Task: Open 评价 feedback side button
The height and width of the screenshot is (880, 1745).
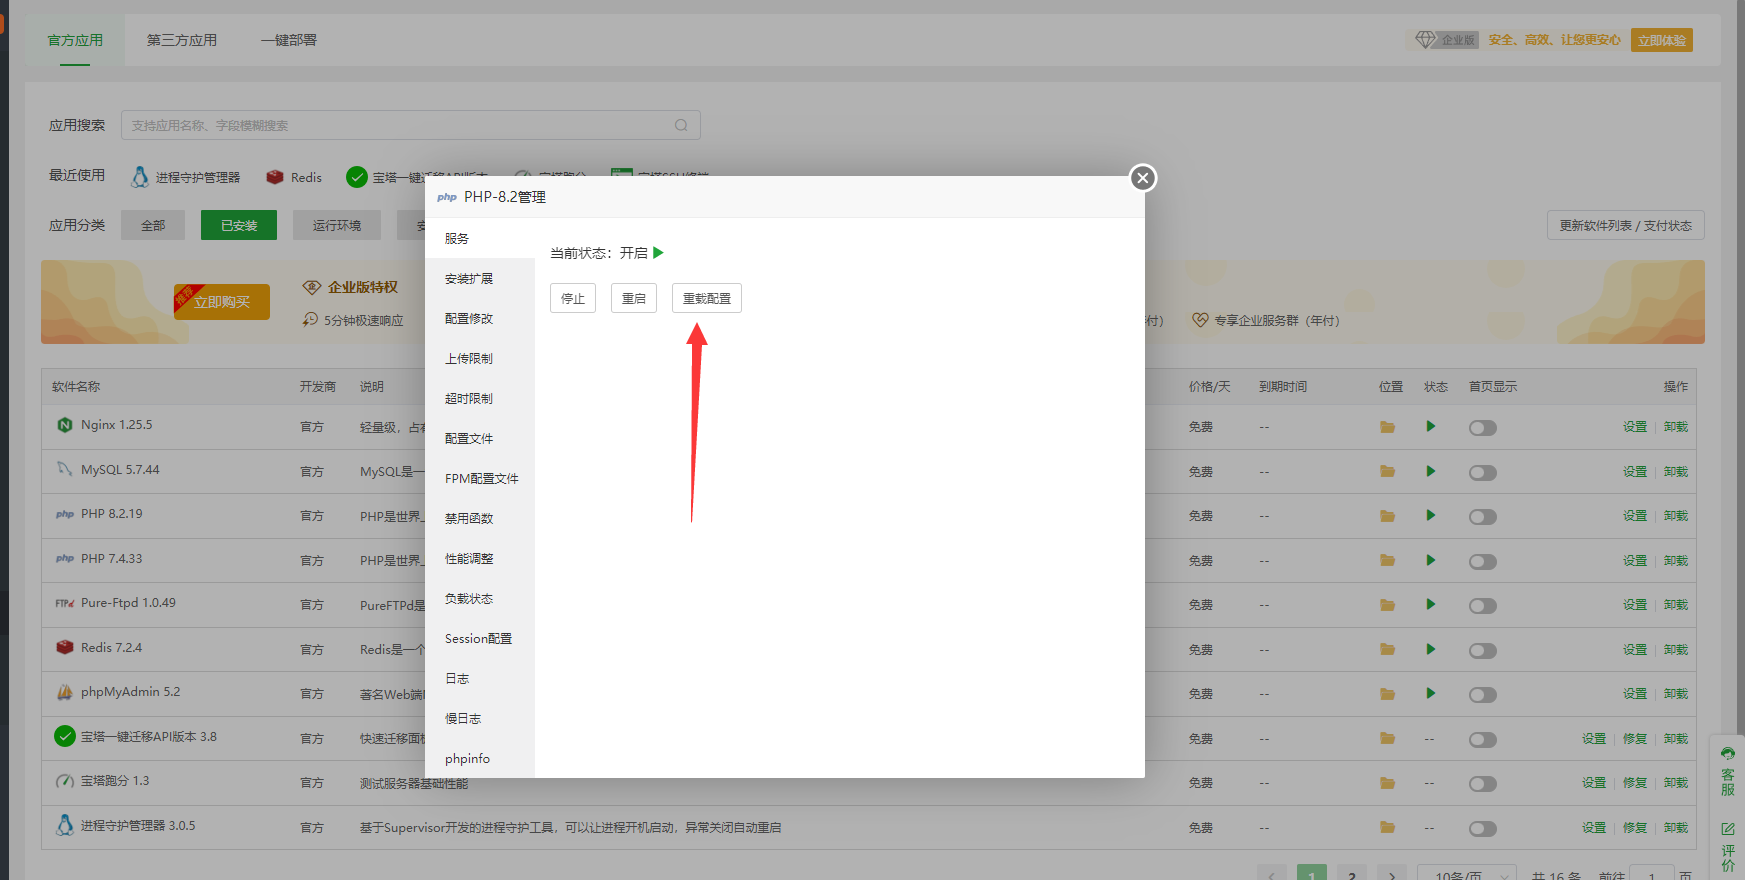Action: point(1728,846)
